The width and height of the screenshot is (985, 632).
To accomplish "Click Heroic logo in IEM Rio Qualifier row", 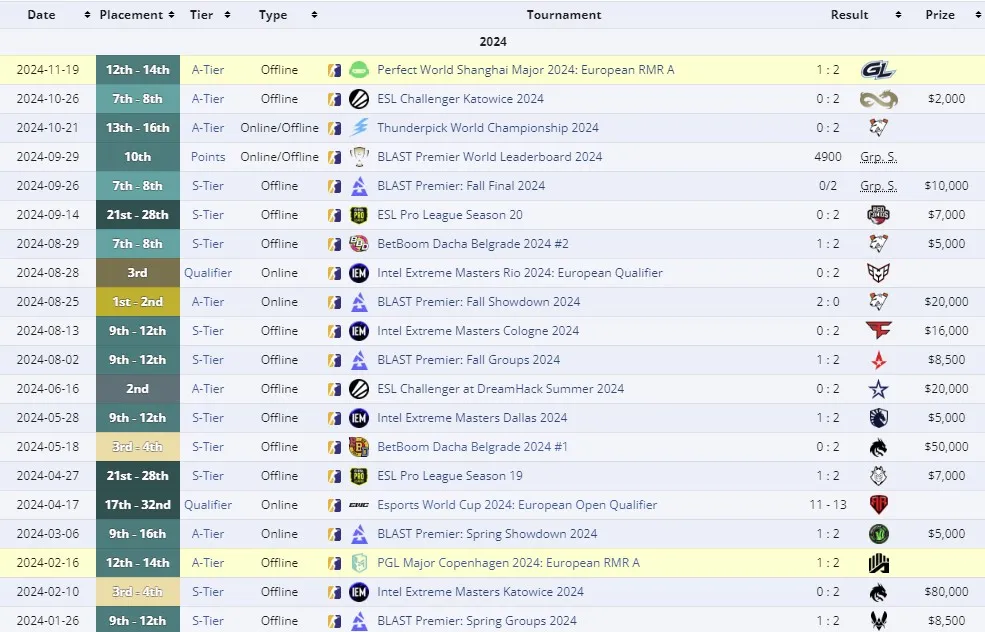I will pos(878,273).
